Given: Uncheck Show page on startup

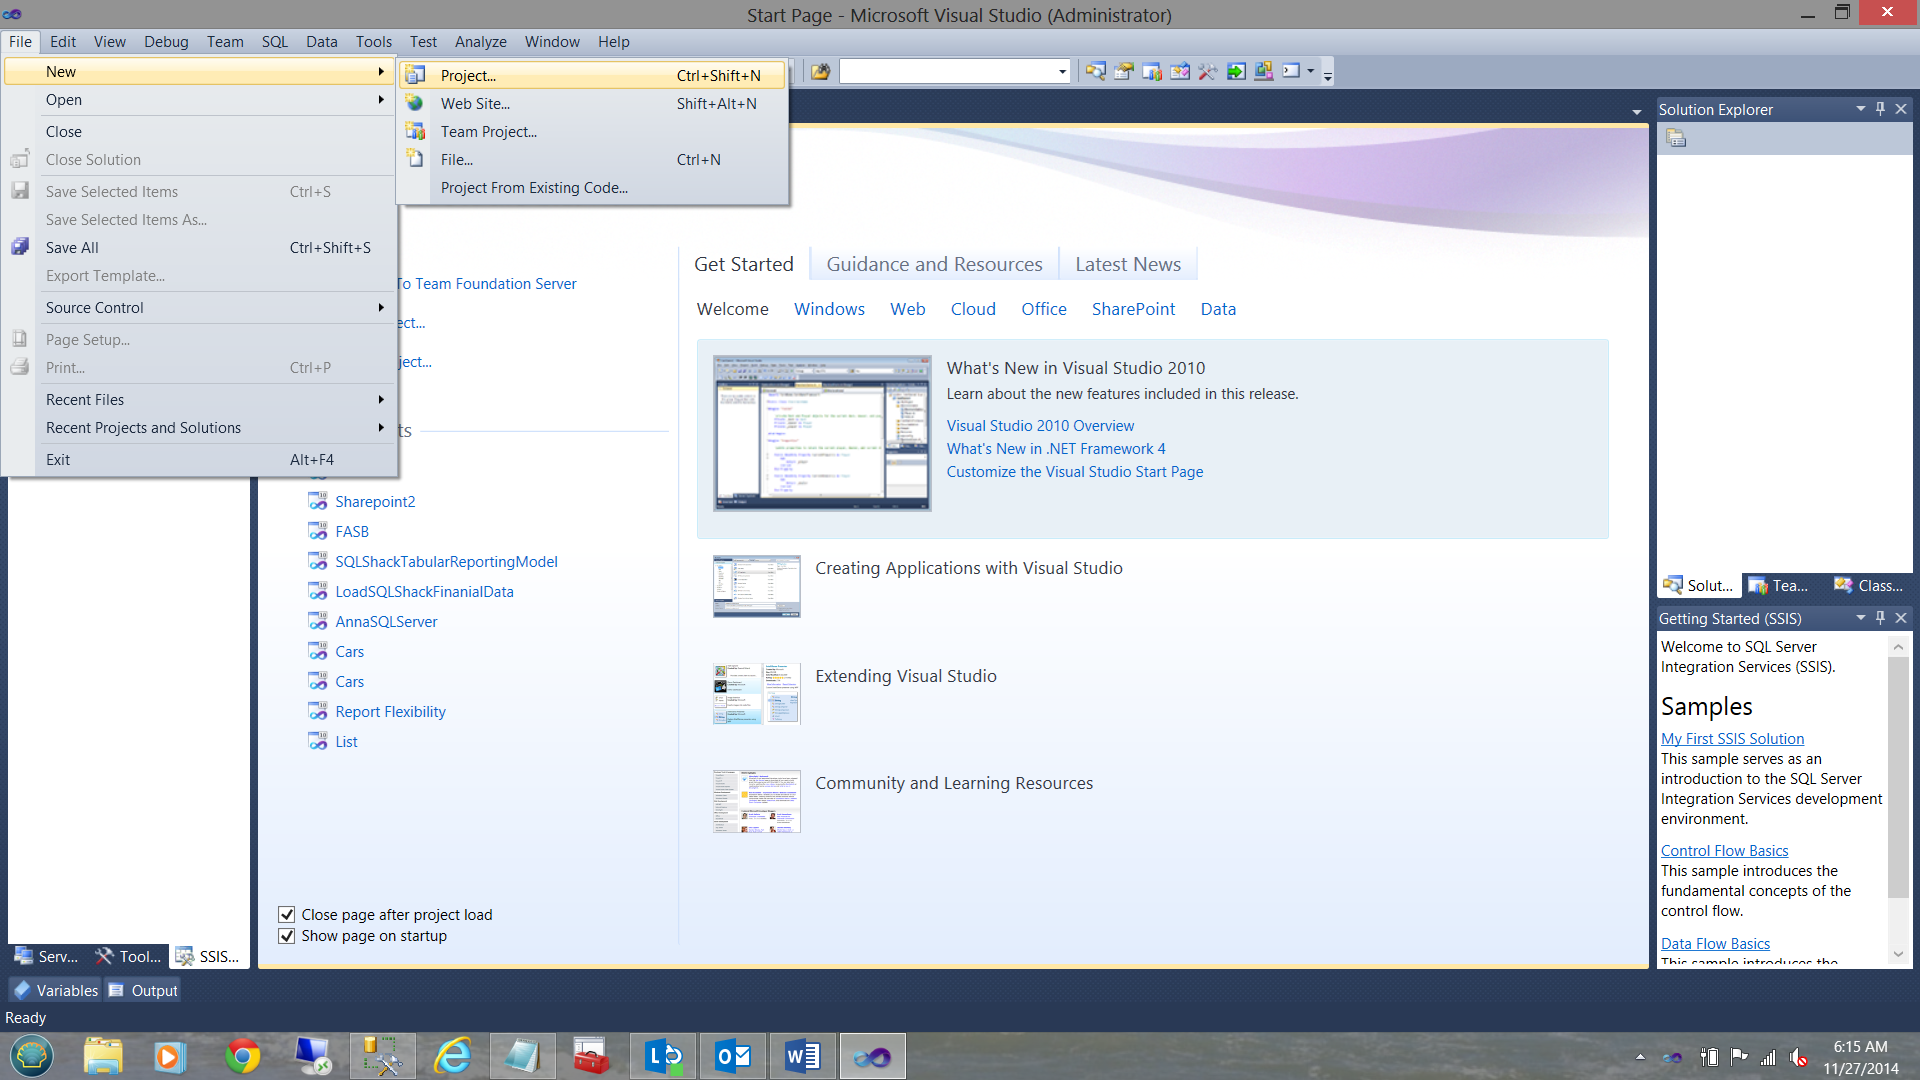Looking at the screenshot, I should 287,936.
